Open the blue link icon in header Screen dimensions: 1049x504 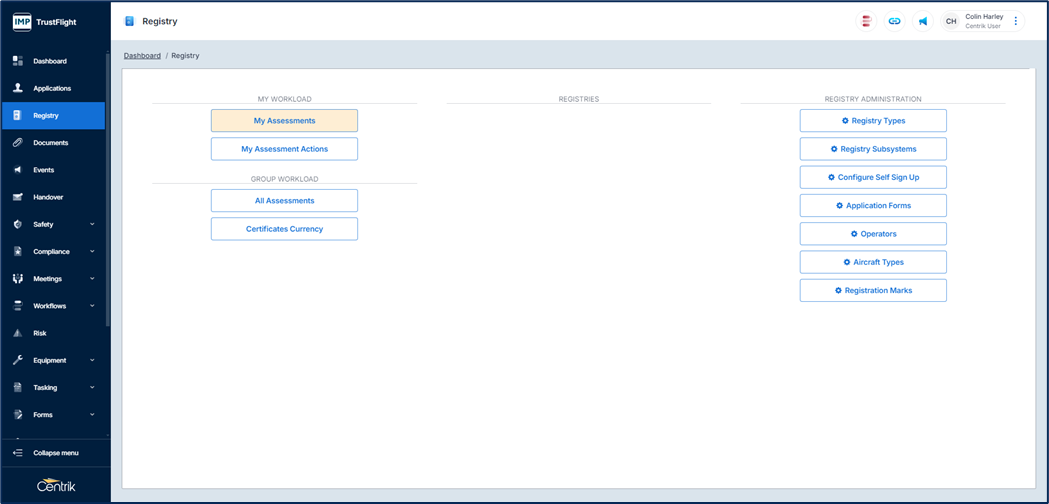point(894,21)
